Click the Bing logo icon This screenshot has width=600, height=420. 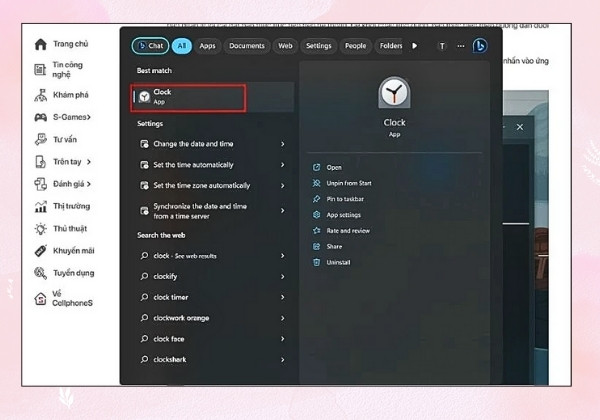480,46
